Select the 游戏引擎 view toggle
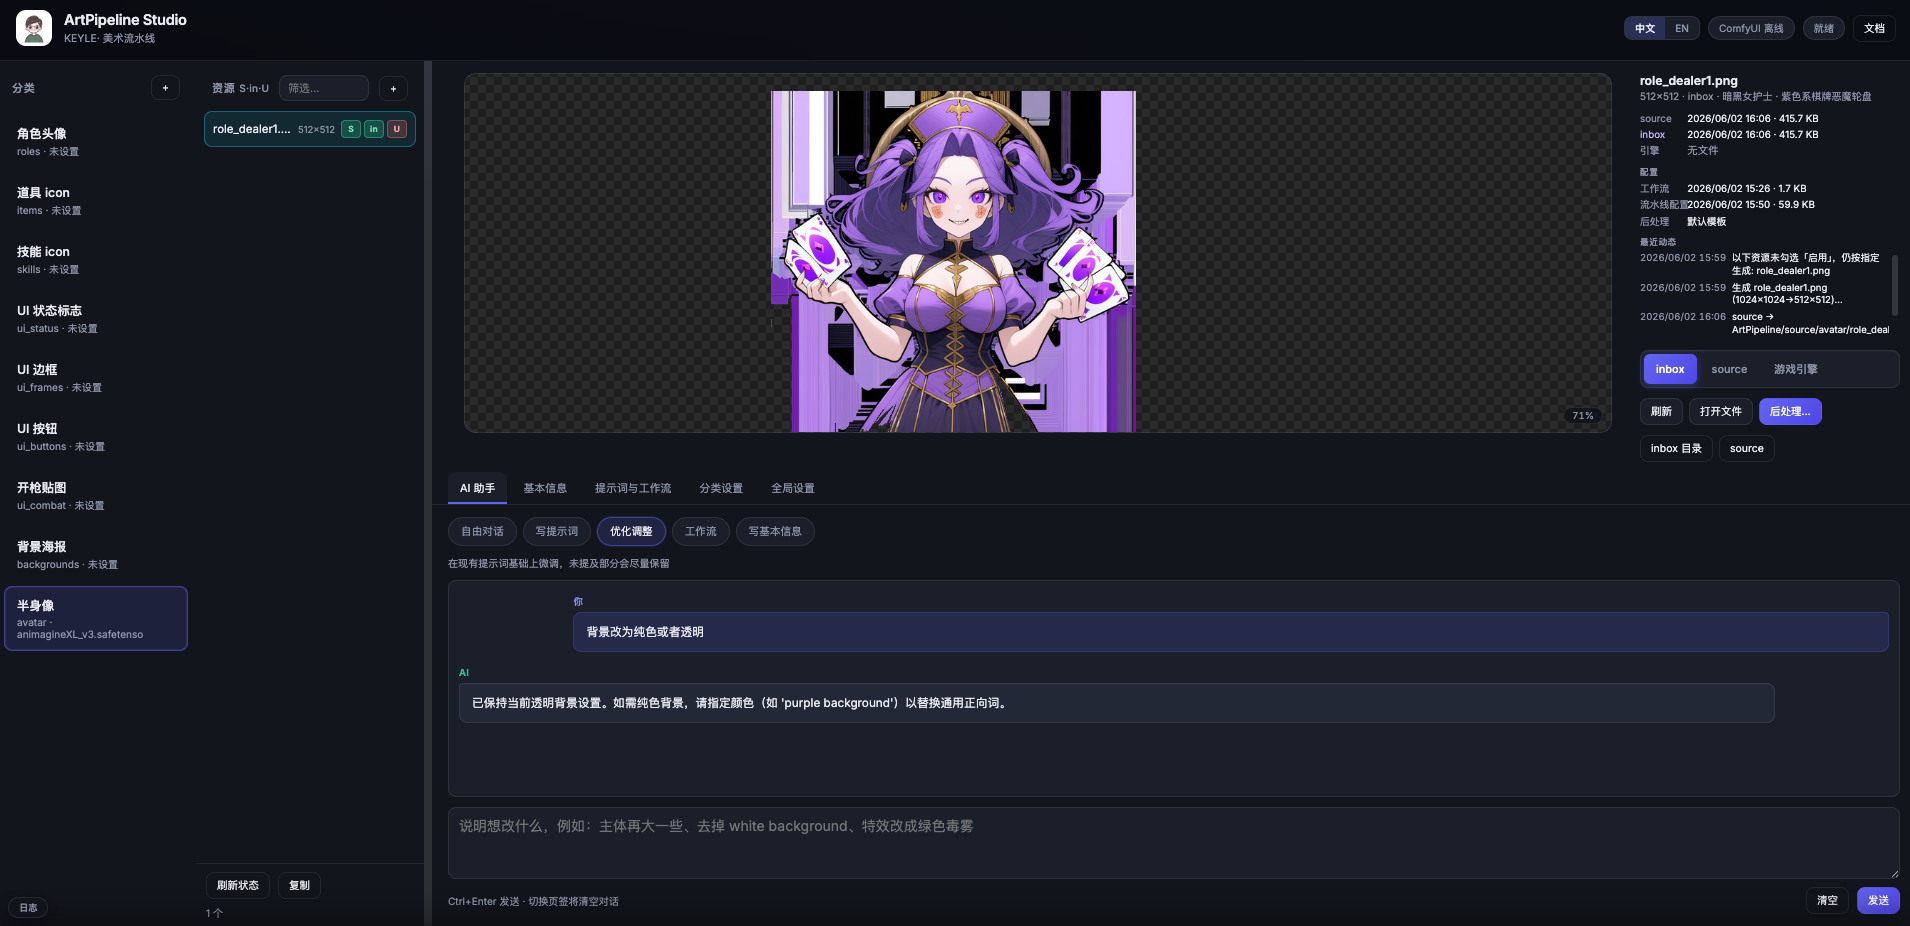 (1796, 369)
